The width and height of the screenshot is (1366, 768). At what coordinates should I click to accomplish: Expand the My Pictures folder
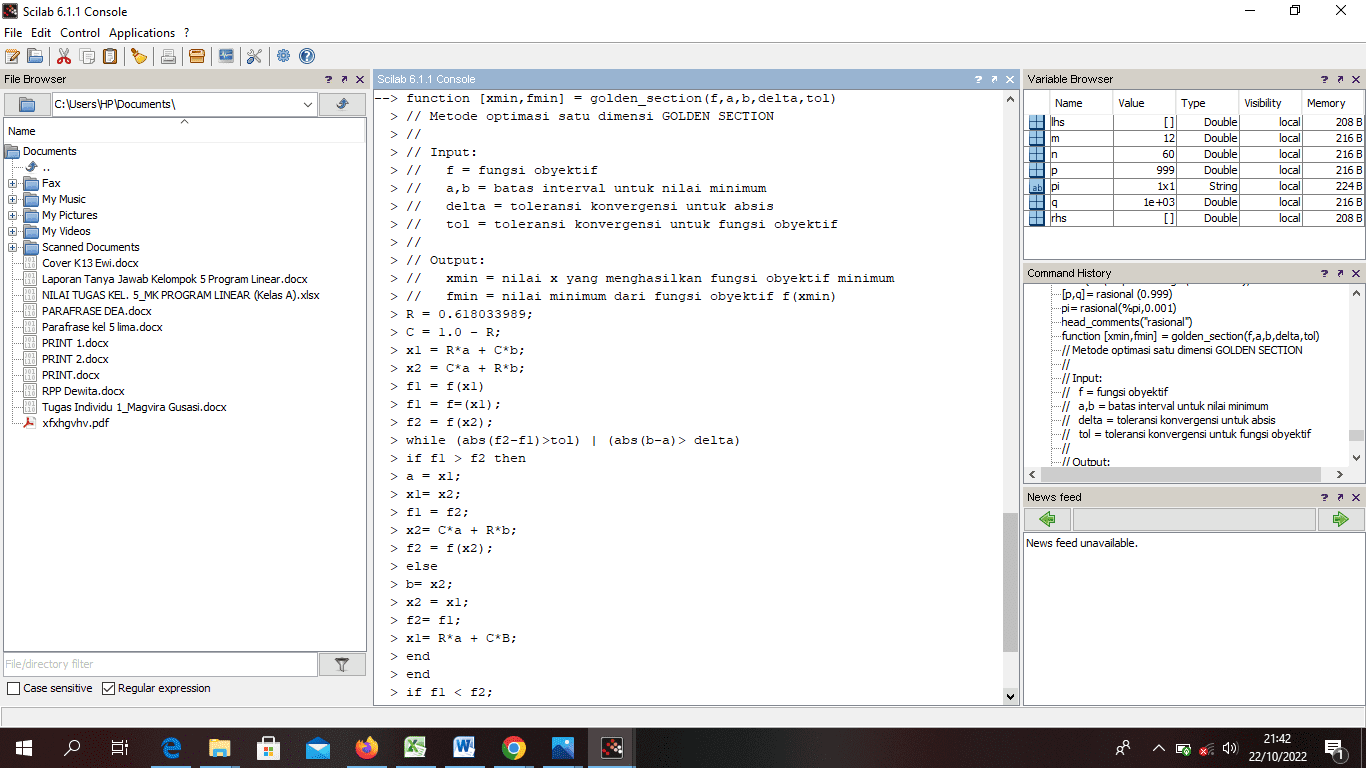(12, 215)
